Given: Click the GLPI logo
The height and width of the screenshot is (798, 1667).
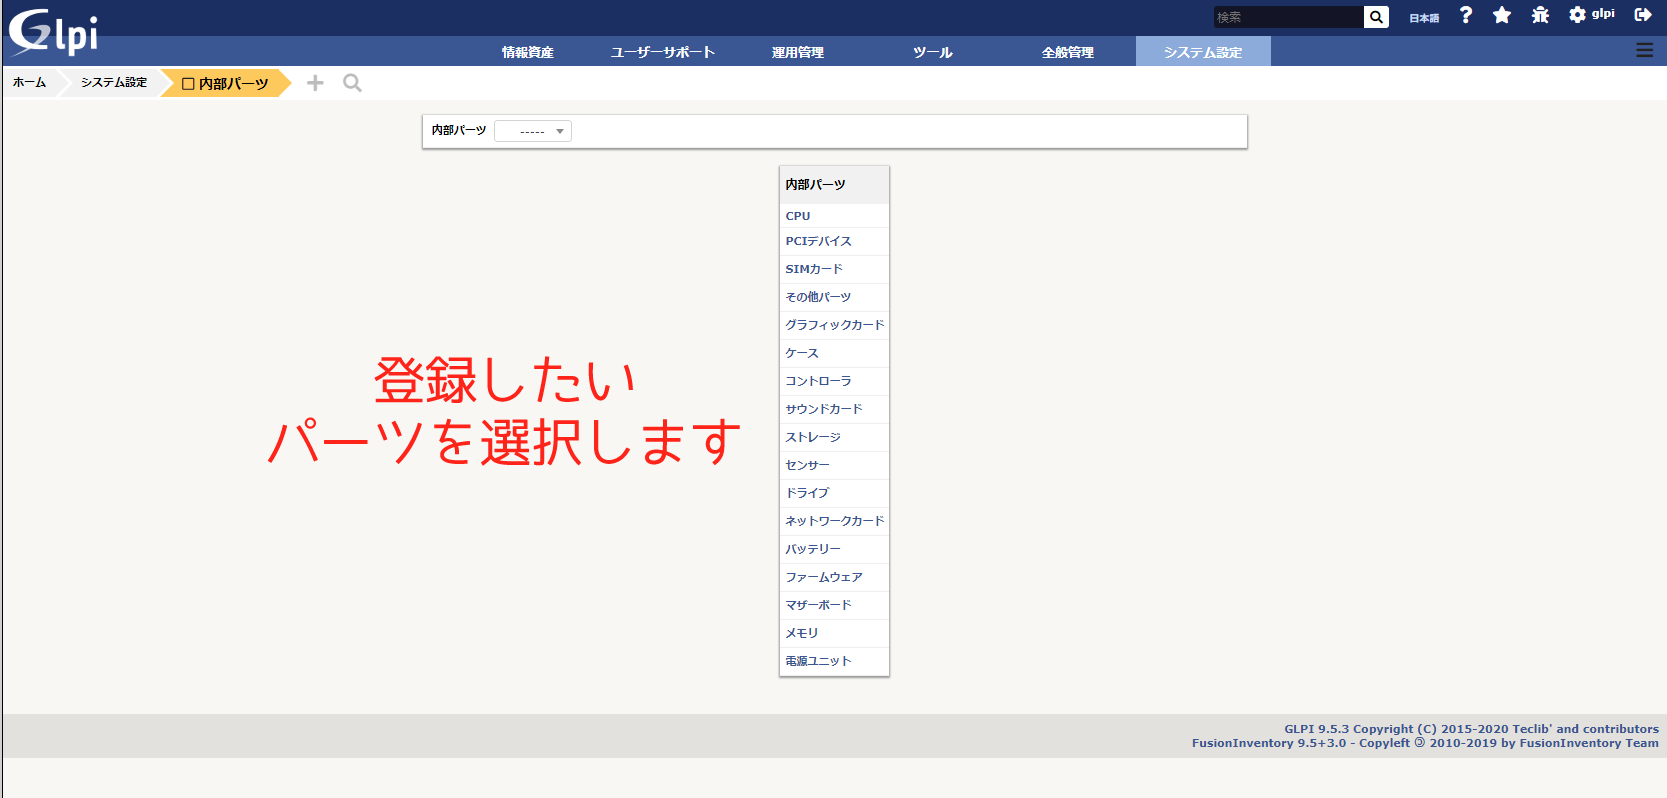Looking at the screenshot, I should coord(53,32).
